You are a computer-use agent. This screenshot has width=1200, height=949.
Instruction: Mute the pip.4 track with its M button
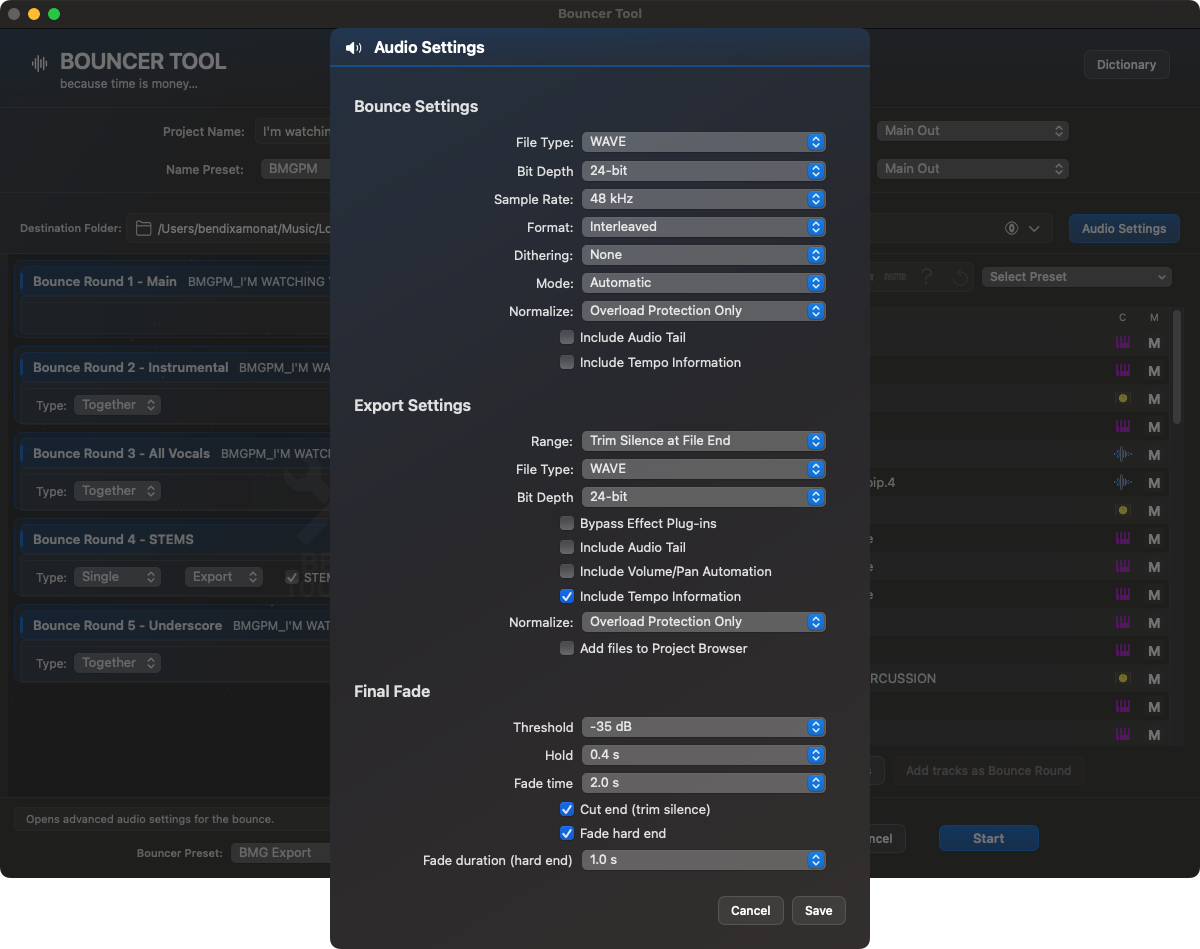click(1154, 483)
